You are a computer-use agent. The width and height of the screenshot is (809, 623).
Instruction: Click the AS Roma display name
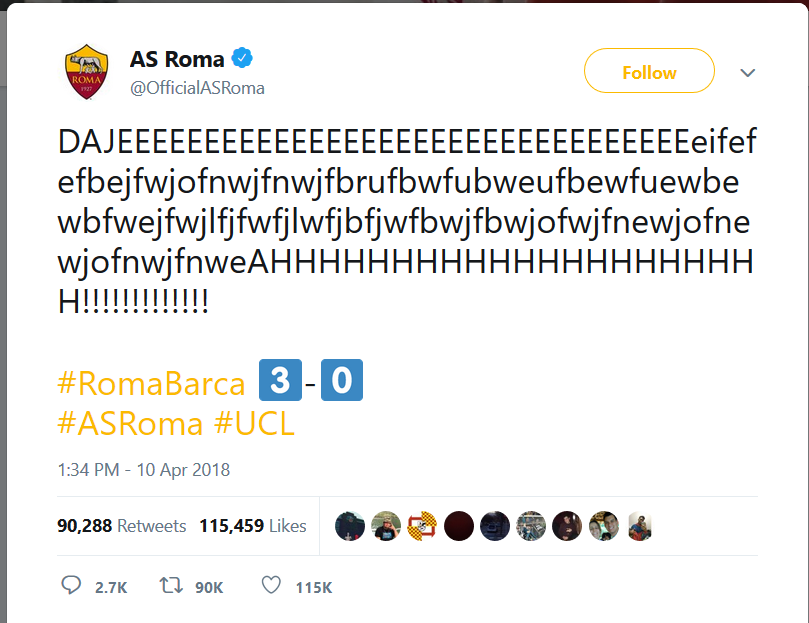pyautogui.click(x=177, y=59)
